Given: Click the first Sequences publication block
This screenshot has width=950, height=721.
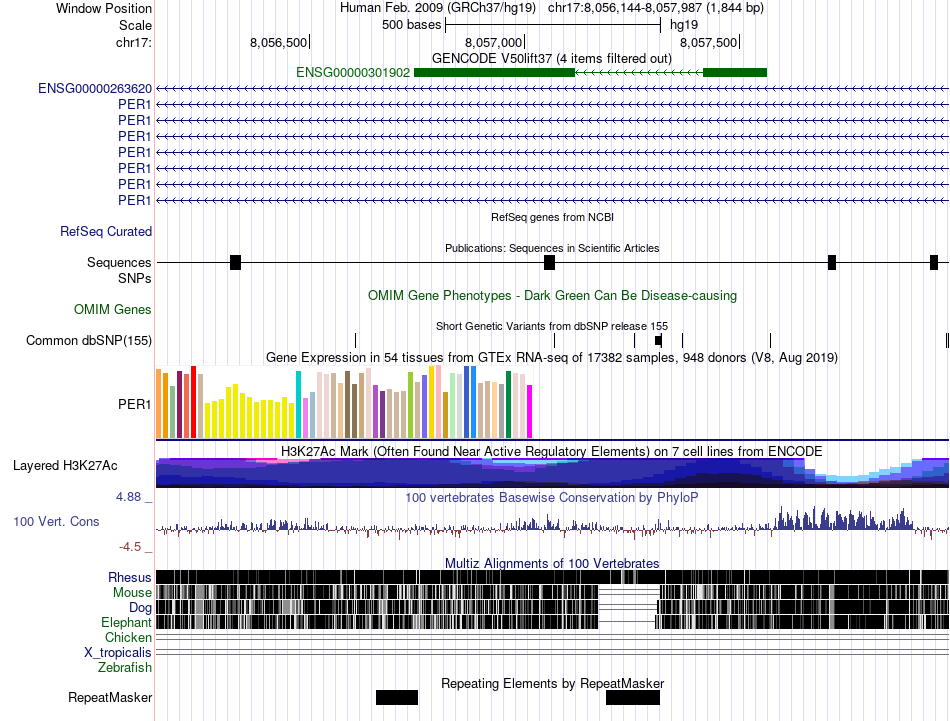Looking at the screenshot, I should pyautogui.click(x=236, y=262).
